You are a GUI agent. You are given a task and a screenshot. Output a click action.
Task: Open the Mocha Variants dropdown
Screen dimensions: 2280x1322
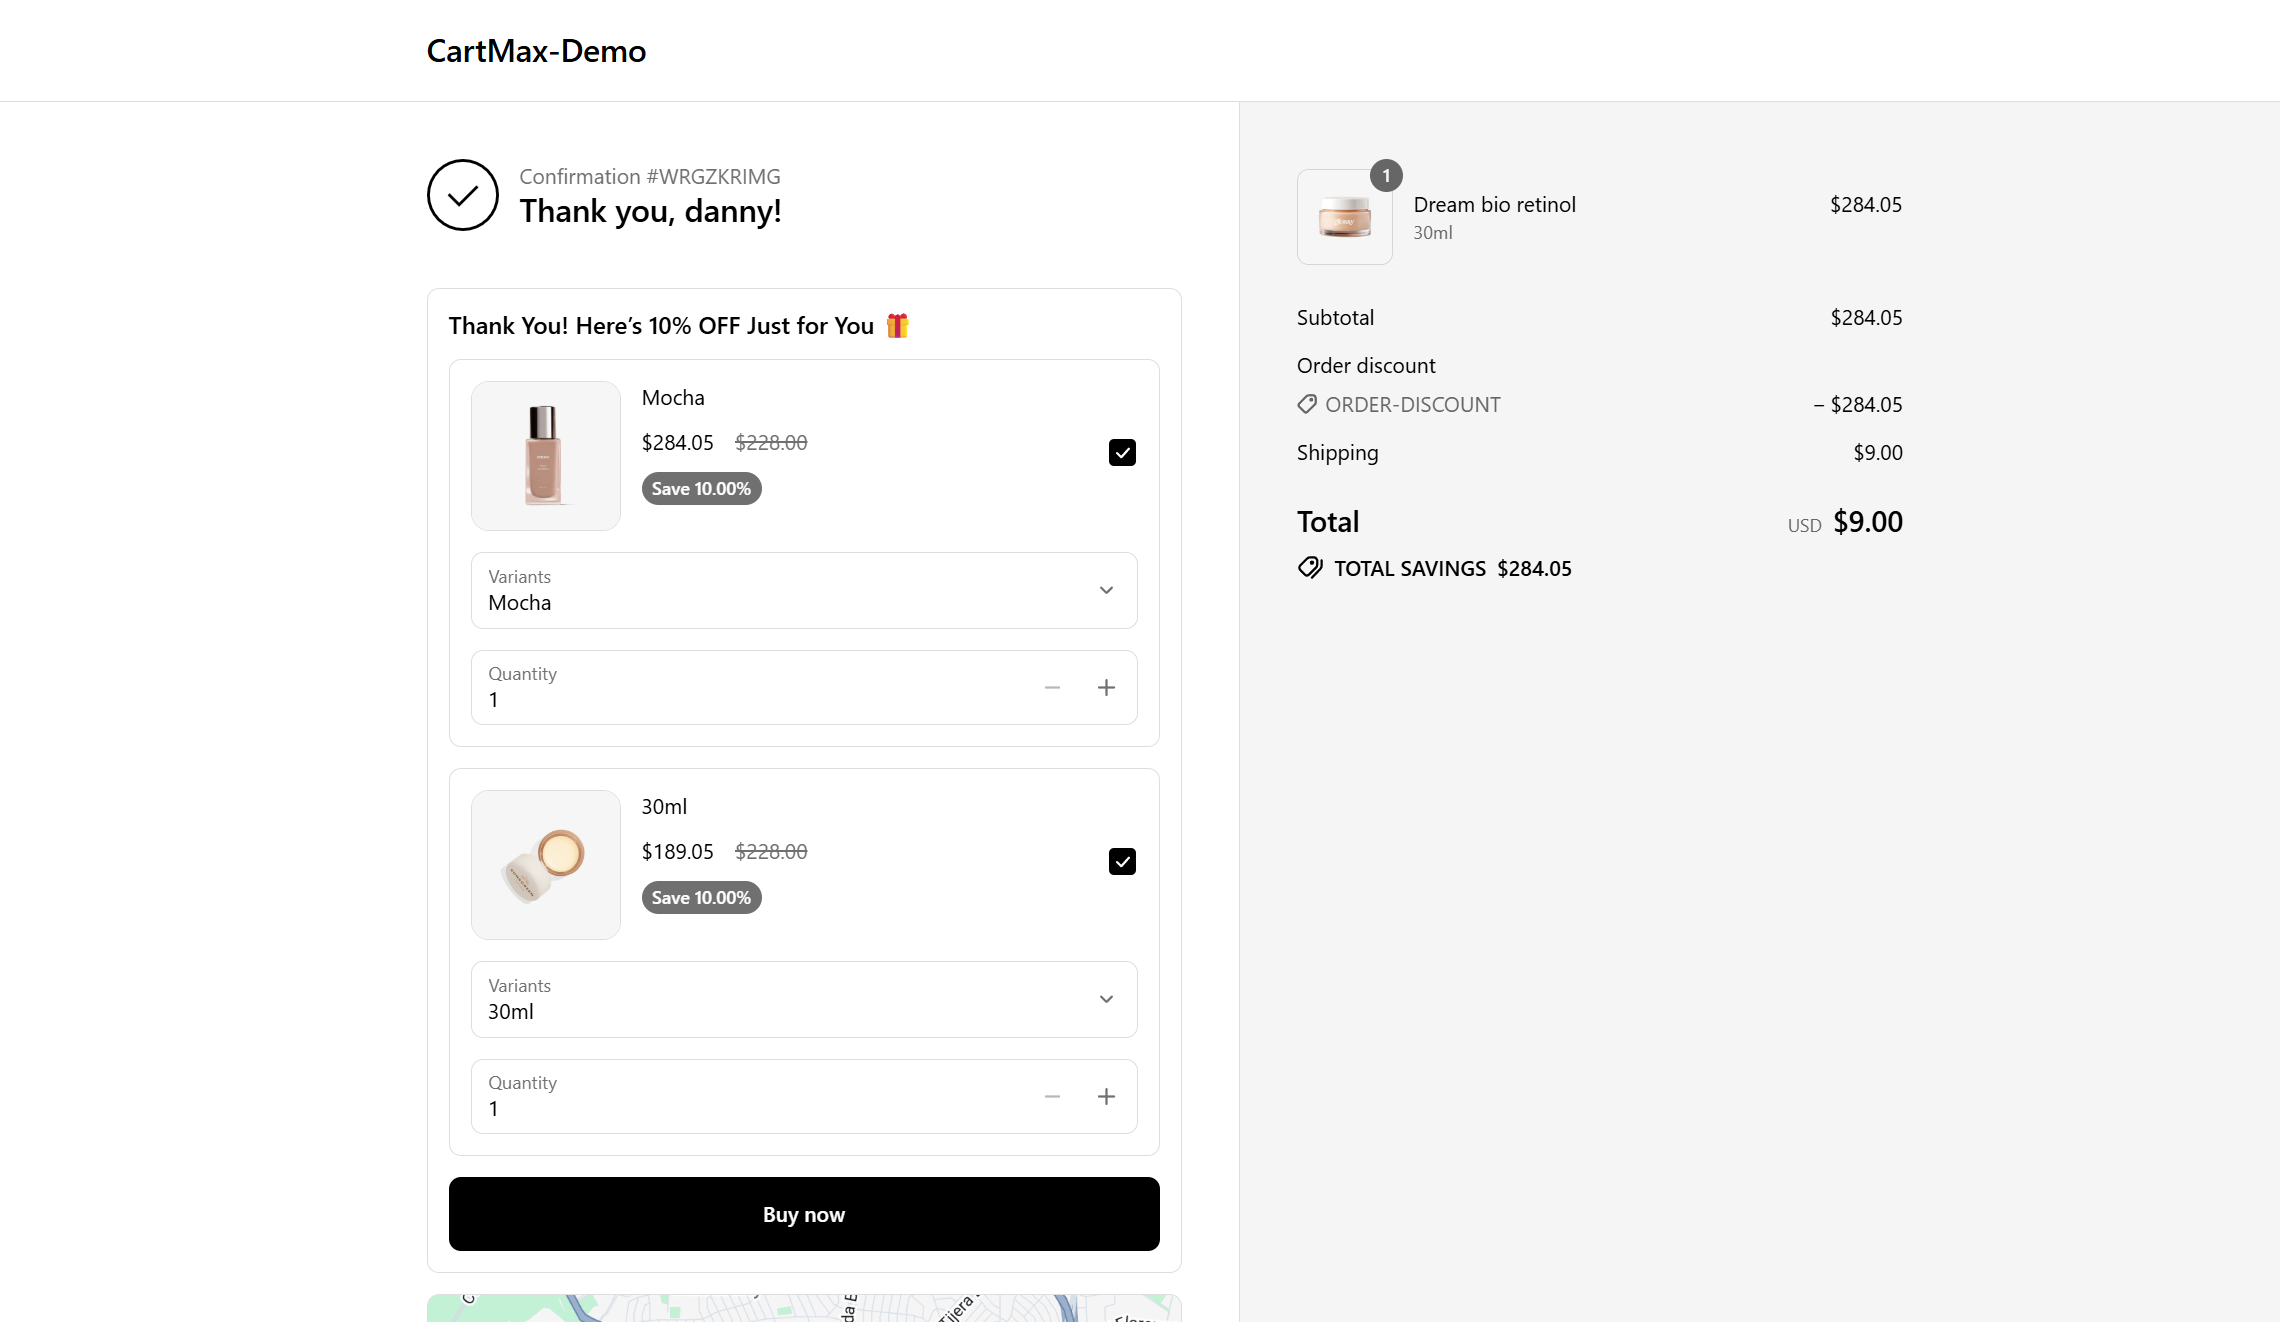tap(804, 591)
